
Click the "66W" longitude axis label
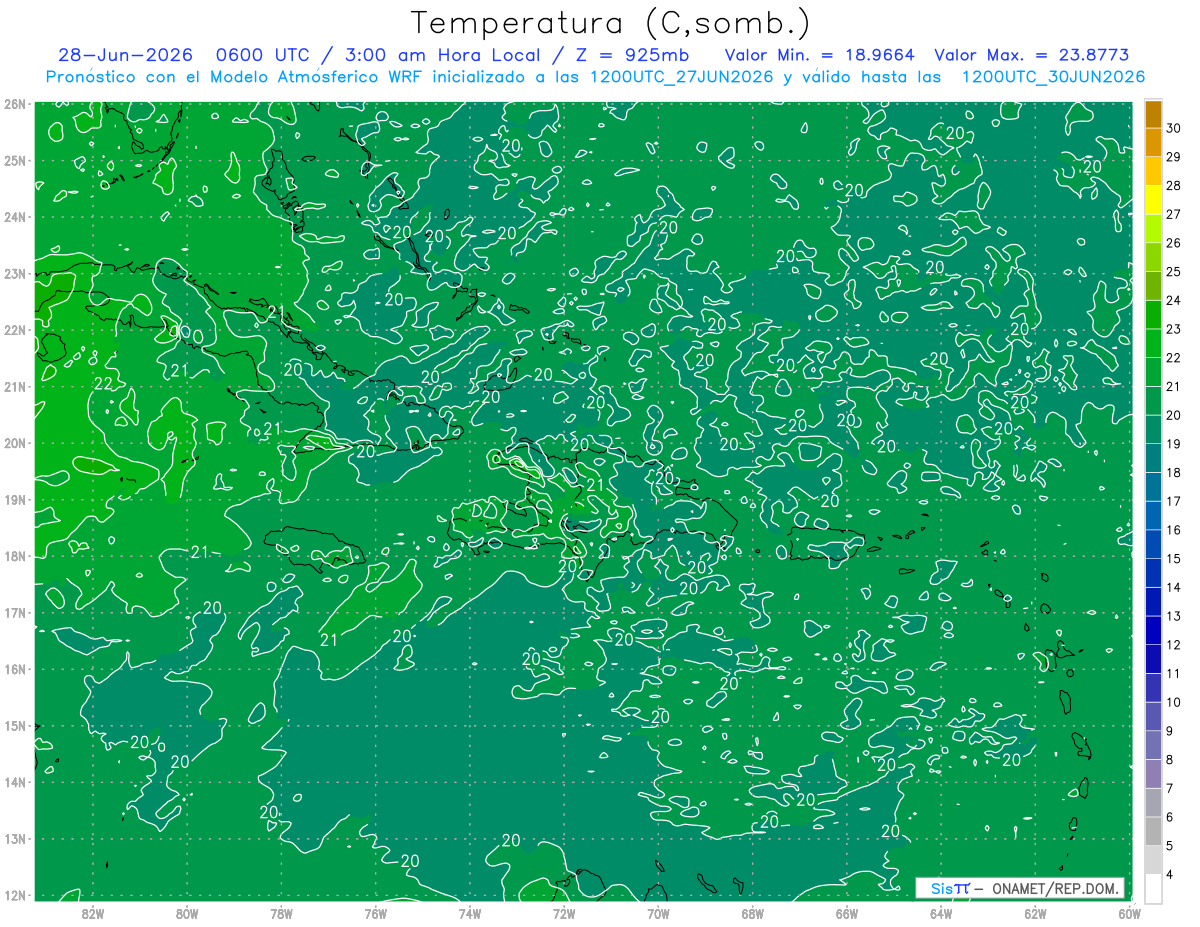pos(847,913)
